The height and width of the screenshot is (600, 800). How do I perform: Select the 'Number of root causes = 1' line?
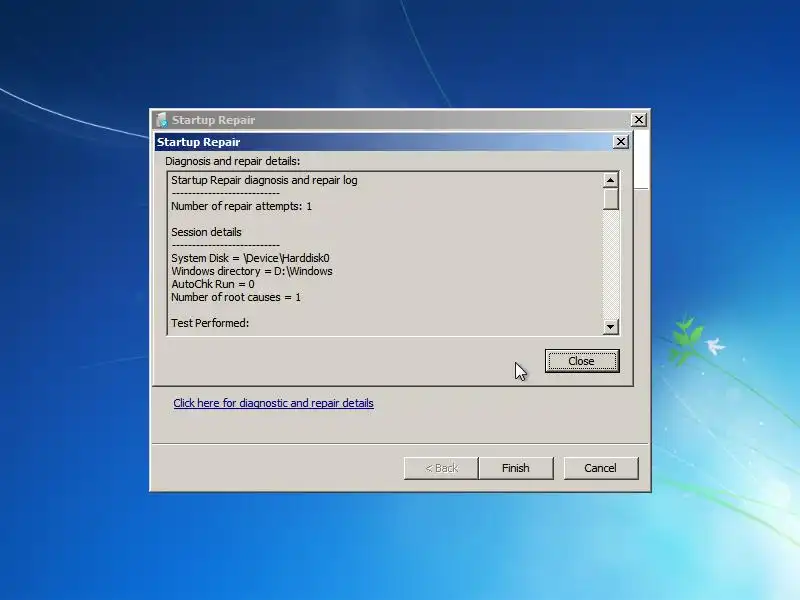point(236,297)
